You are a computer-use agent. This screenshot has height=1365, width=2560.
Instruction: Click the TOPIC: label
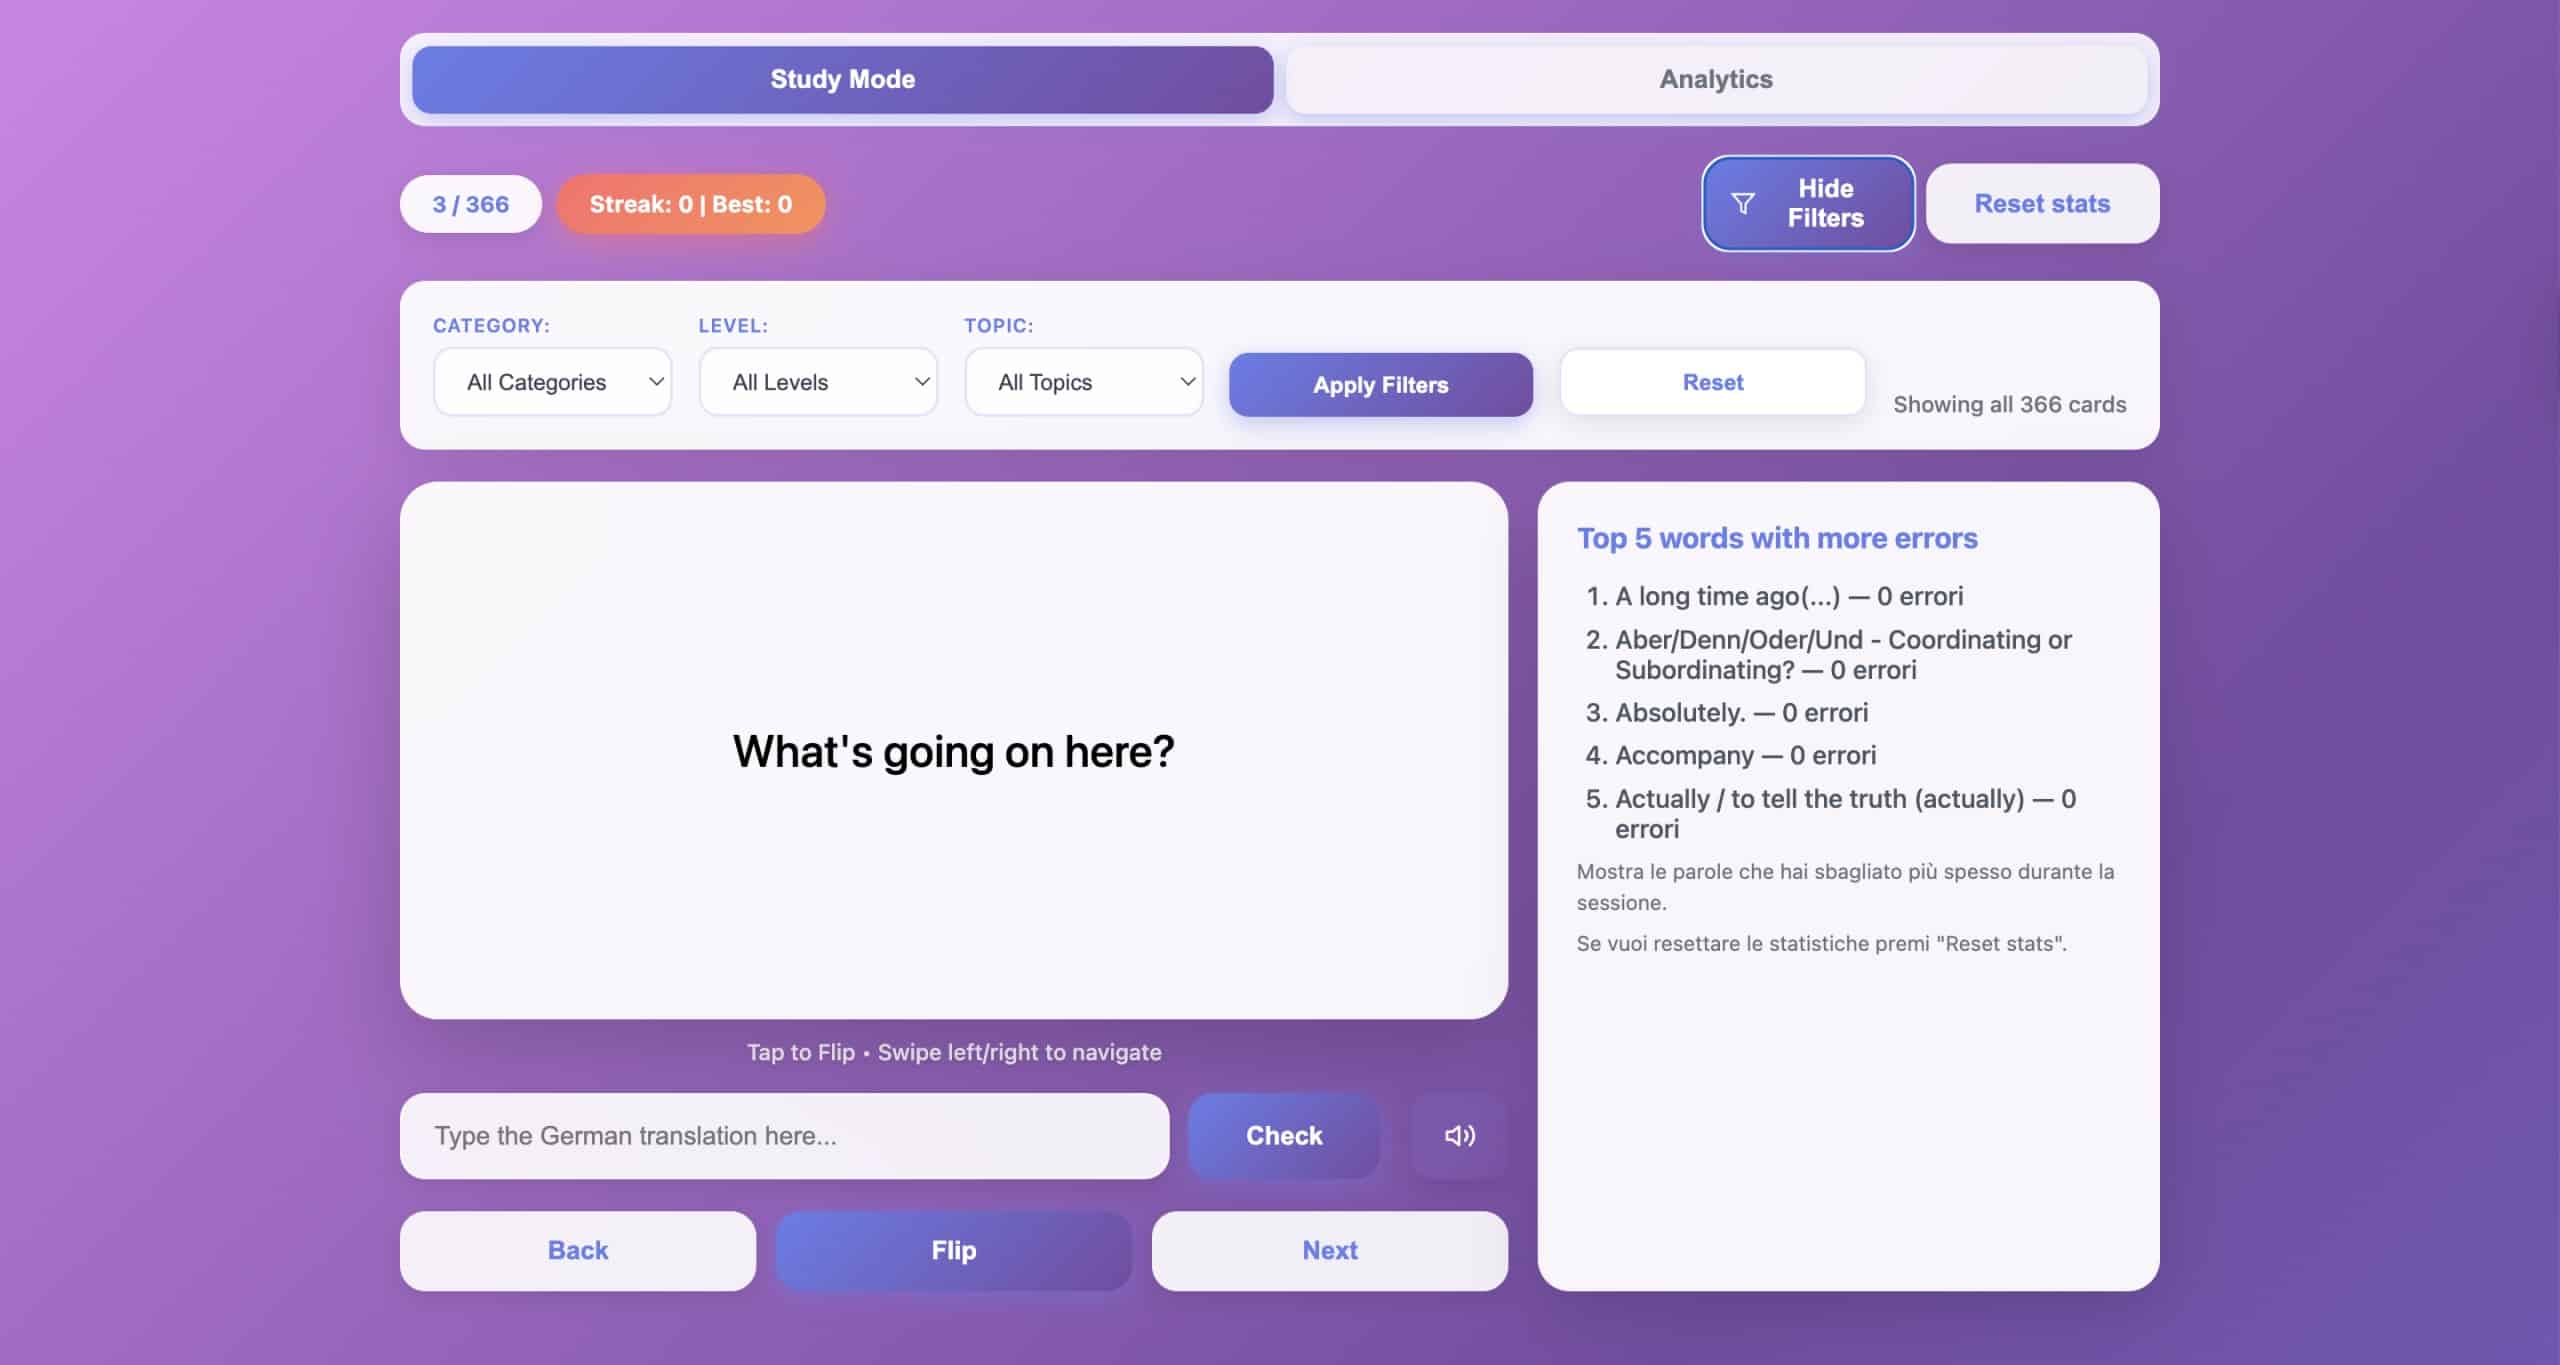998,325
